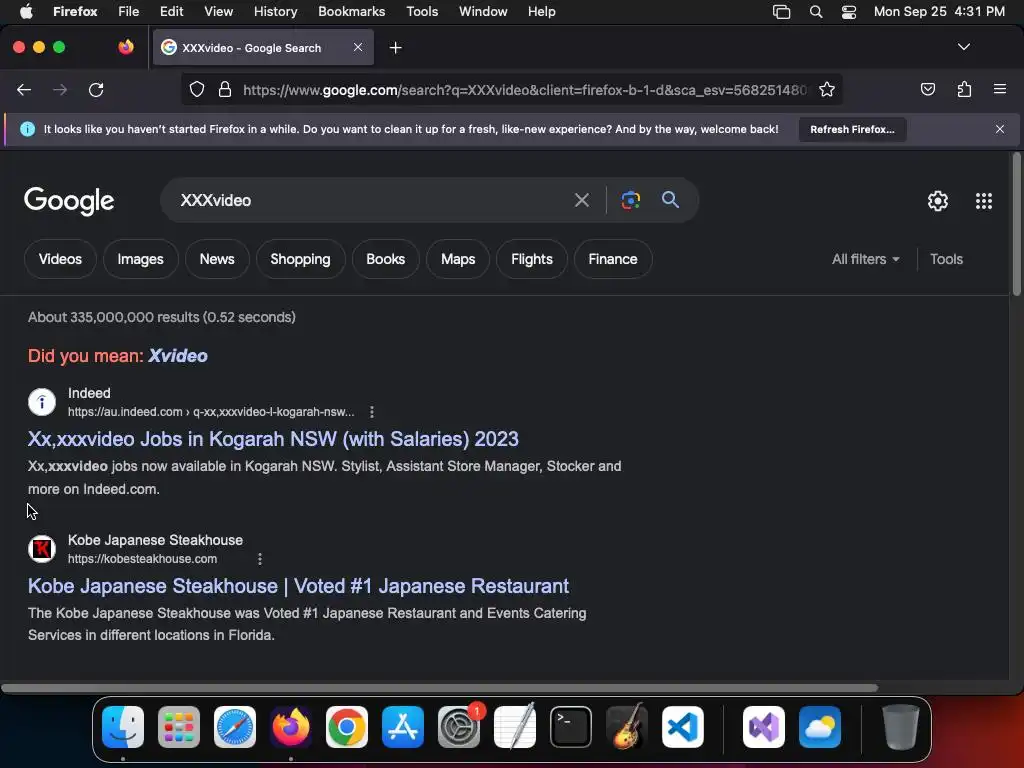Viewport: 1024px width, 768px height.
Task: Open GarageBand from the dock
Action: 627,726
